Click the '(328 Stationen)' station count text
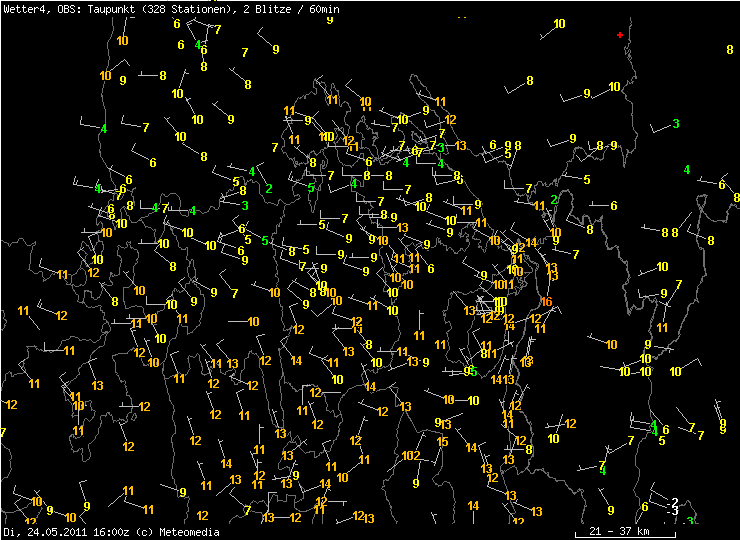 [x=189, y=9]
